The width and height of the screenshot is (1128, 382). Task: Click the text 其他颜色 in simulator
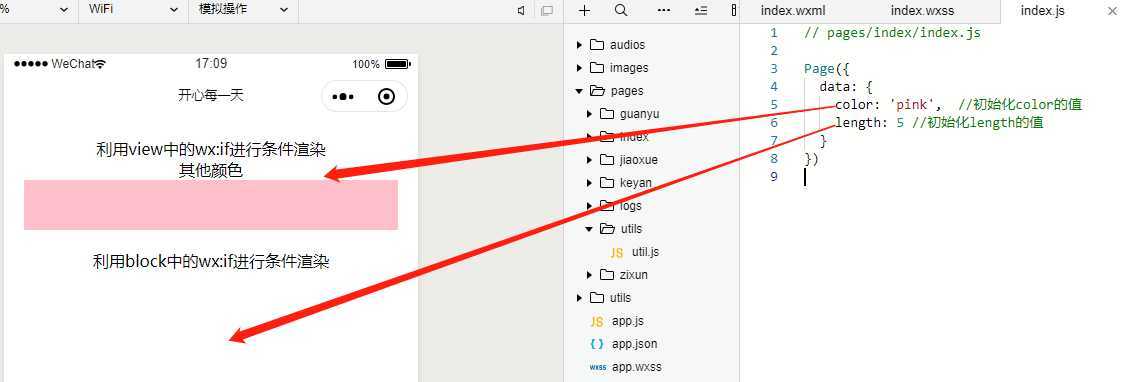tap(211, 171)
